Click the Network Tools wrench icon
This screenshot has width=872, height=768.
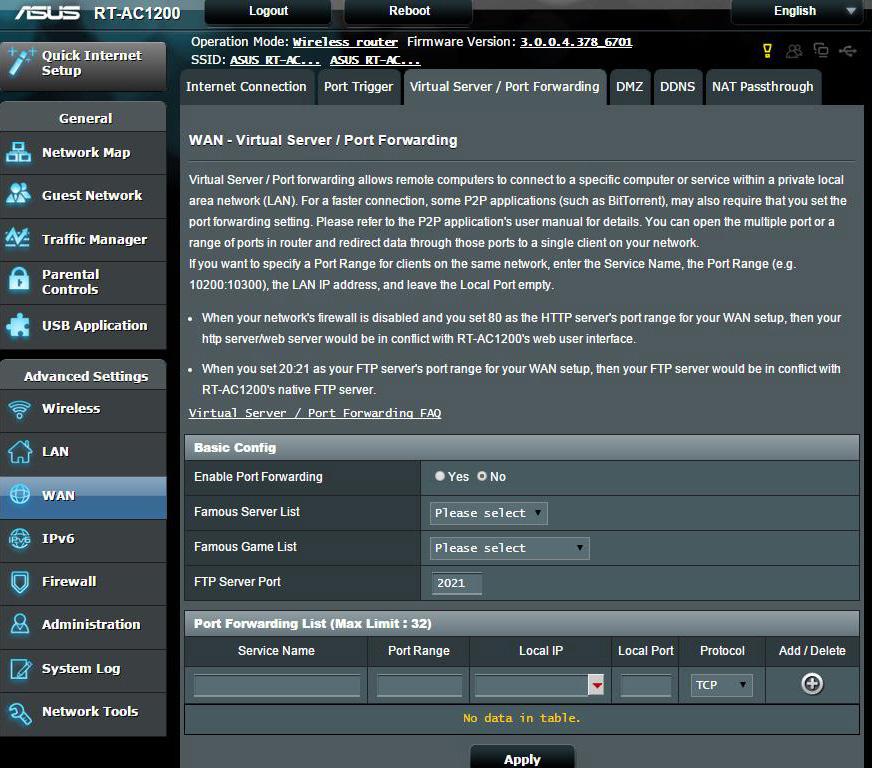click(x=20, y=713)
